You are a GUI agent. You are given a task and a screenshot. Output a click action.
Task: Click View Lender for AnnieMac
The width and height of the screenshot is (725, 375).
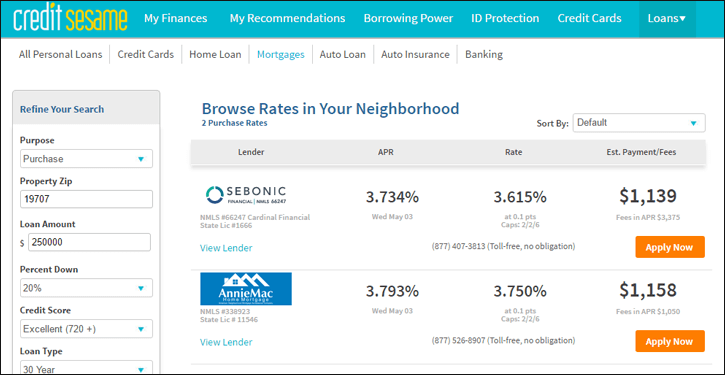click(x=226, y=342)
